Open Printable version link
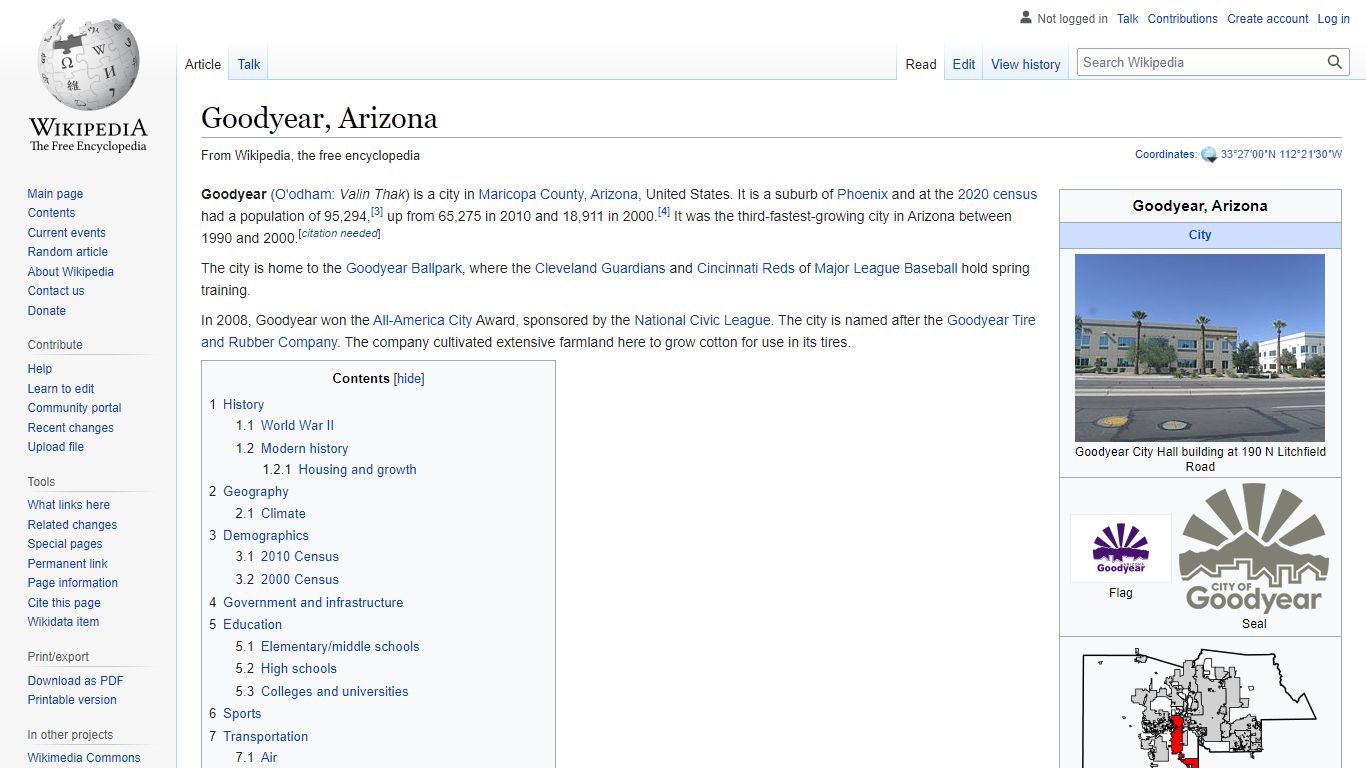Image resolution: width=1366 pixels, height=768 pixels. pyautogui.click(x=71, y=700)
